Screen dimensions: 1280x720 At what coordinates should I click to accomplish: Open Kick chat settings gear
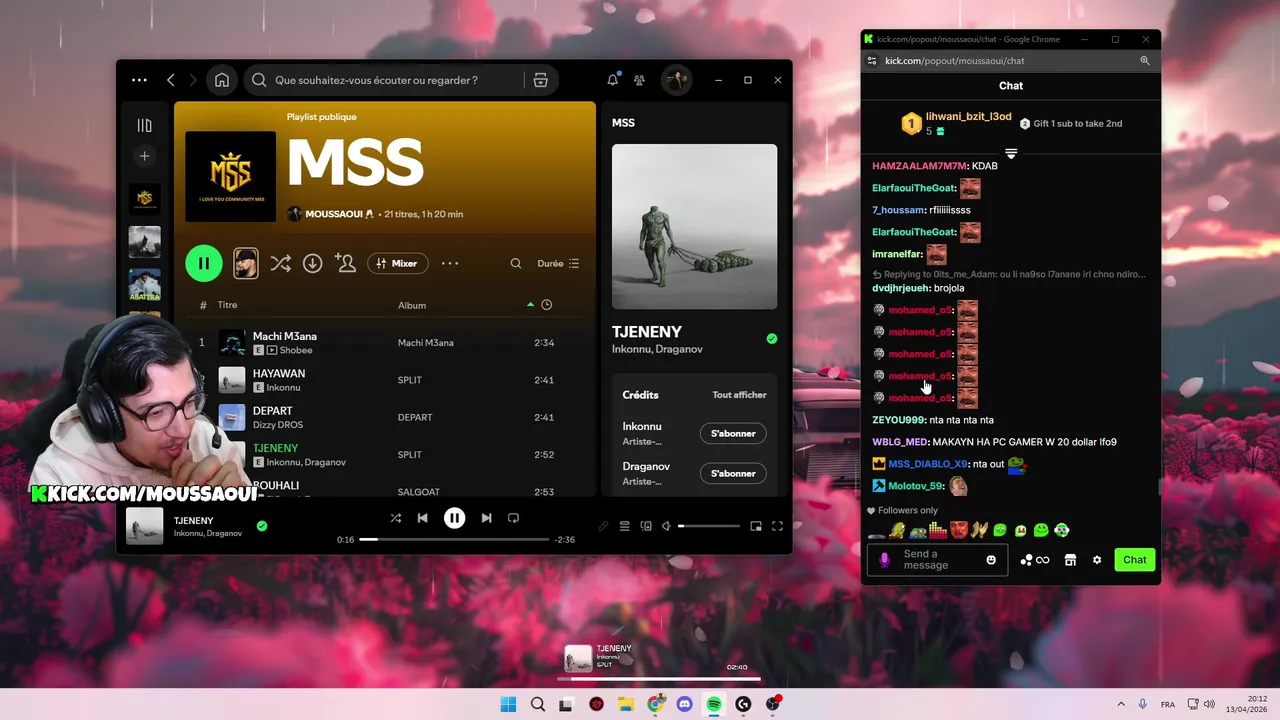(1097, 560)
